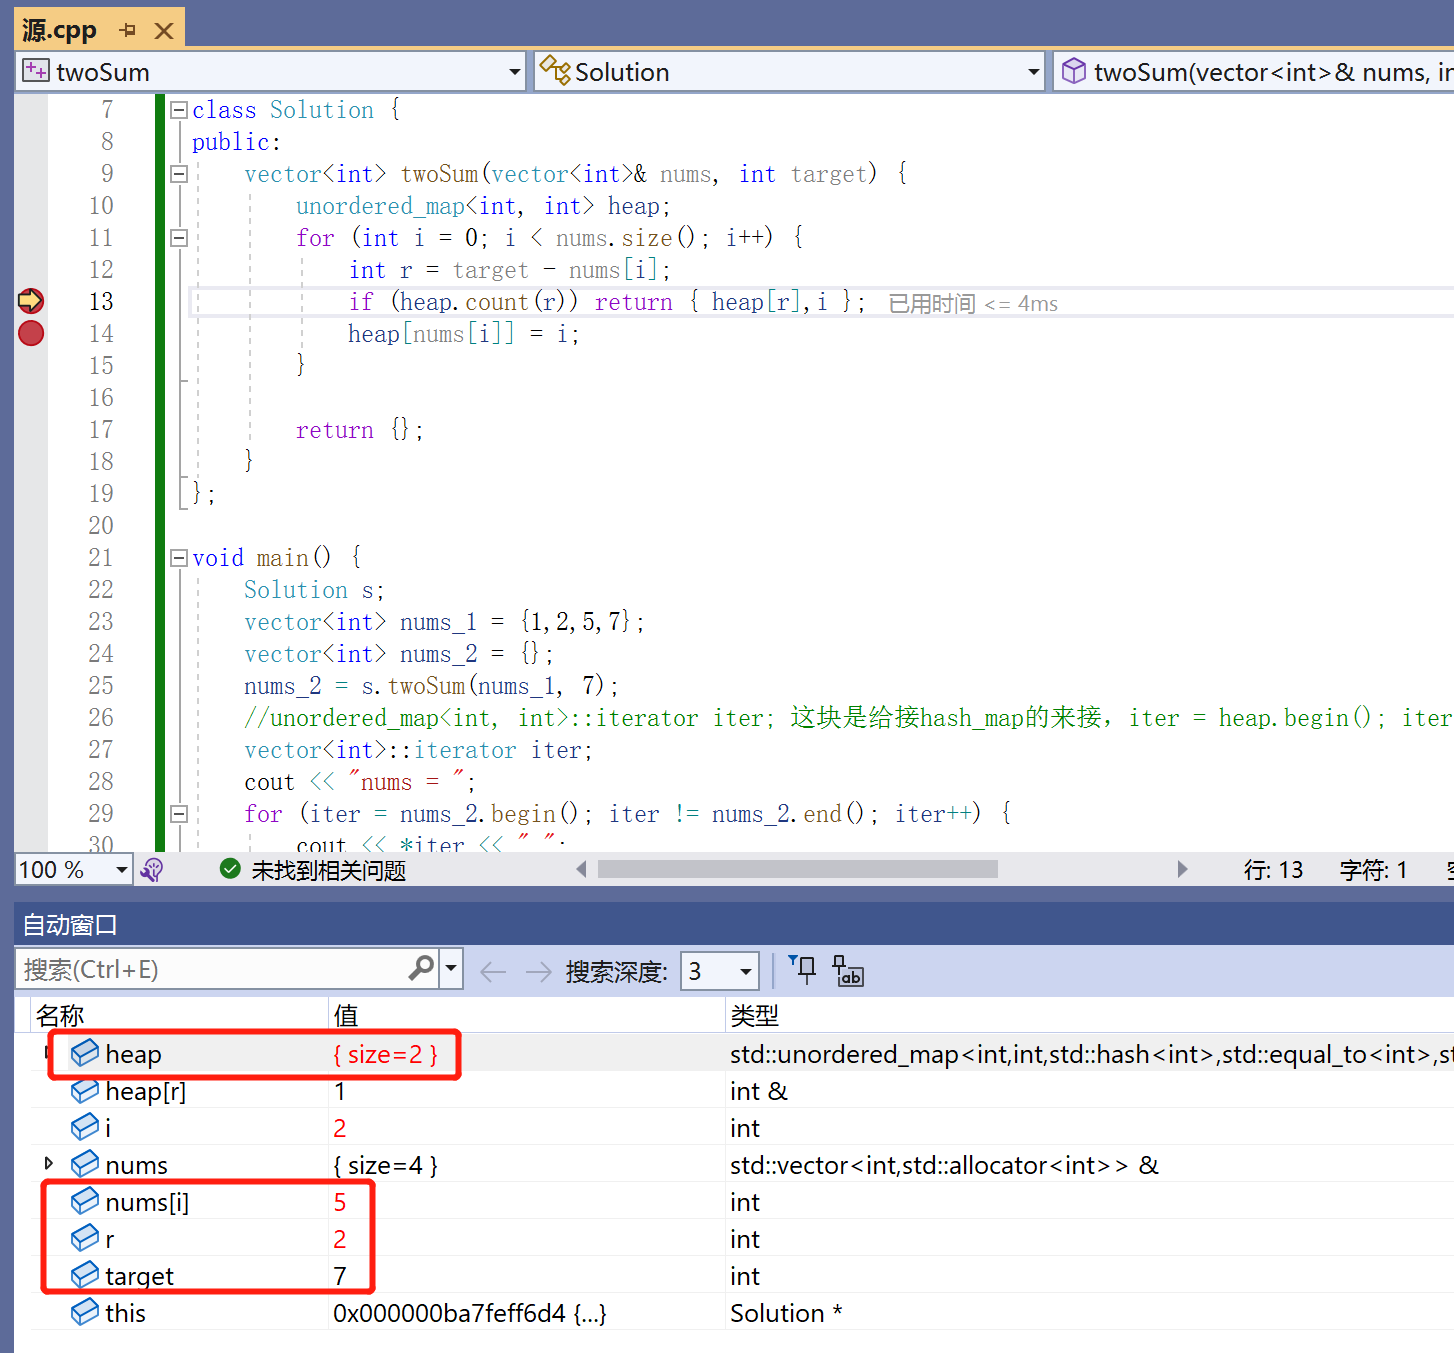Screen dimensions: 1454x1353
Task: Click the horizontal scrollbar thumb
Action: 797,869
